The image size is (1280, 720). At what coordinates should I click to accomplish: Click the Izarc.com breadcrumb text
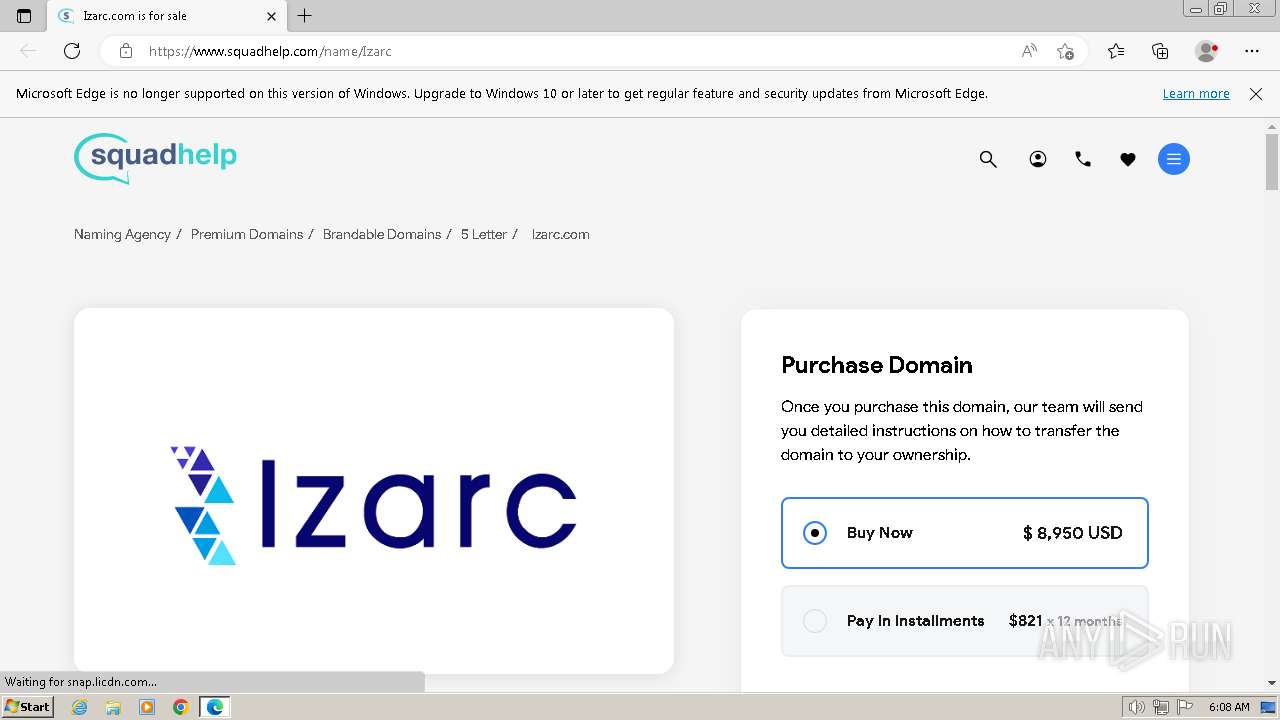coord(561,234)
